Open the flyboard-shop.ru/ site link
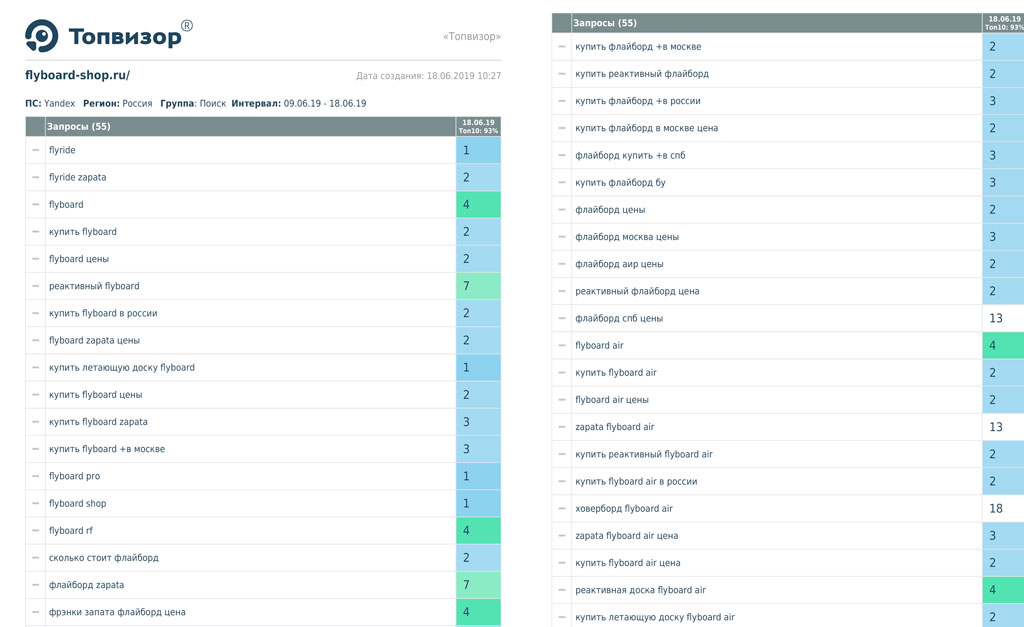 77,75
